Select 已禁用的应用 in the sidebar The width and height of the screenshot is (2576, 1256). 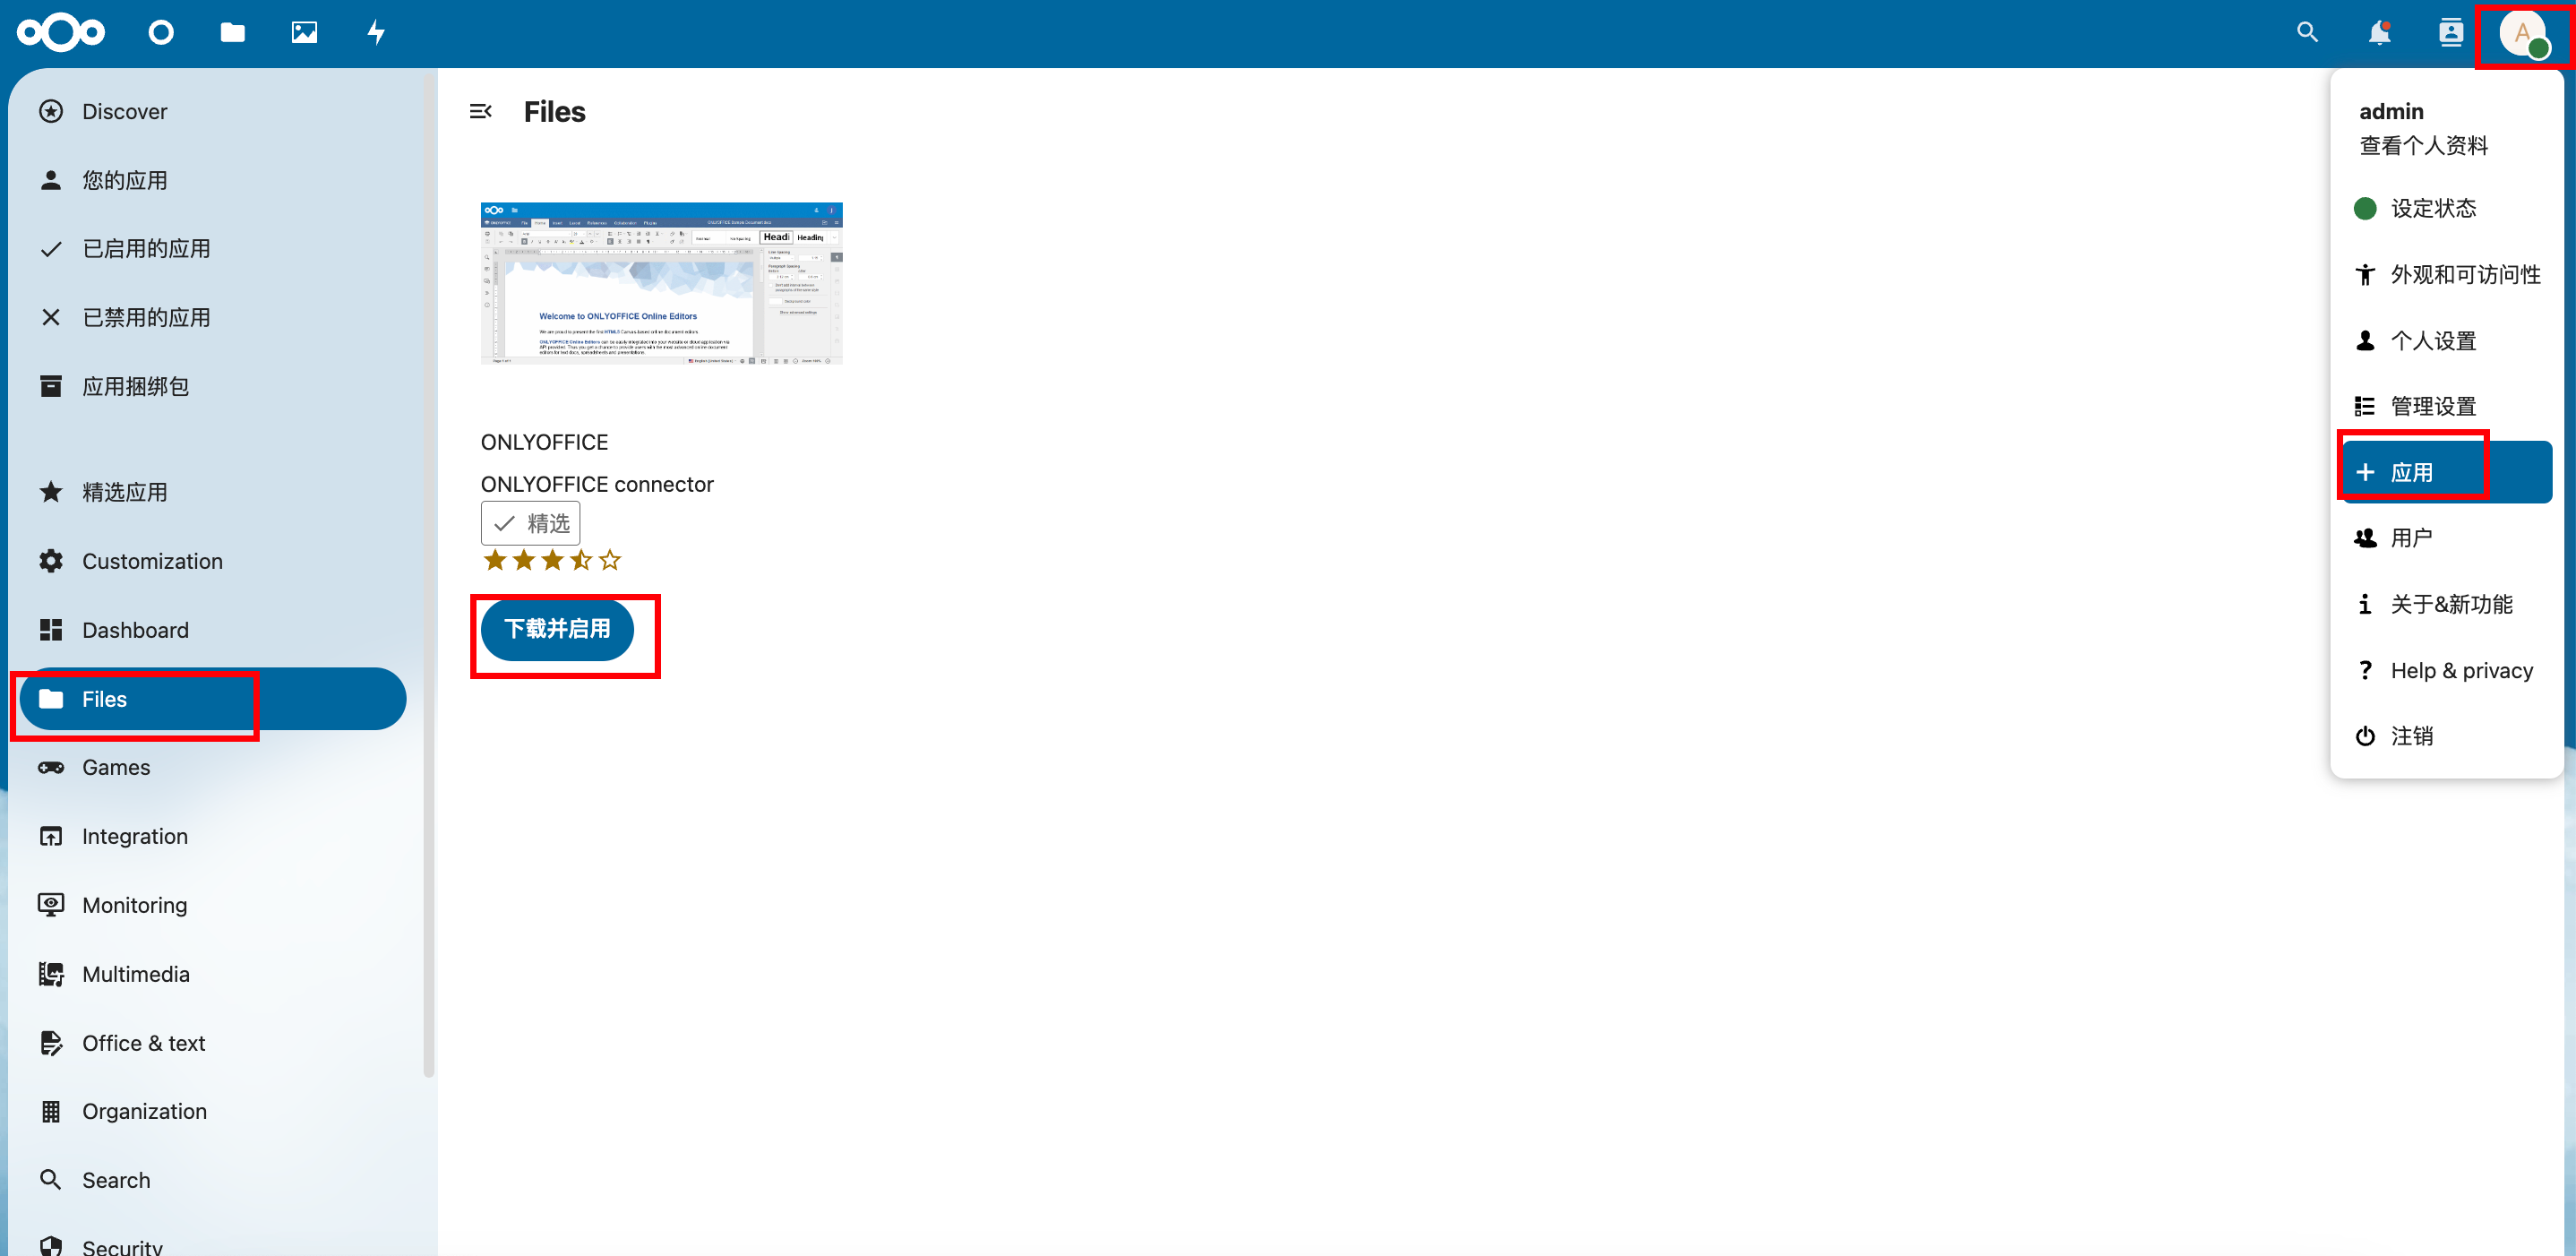point(212,318)
